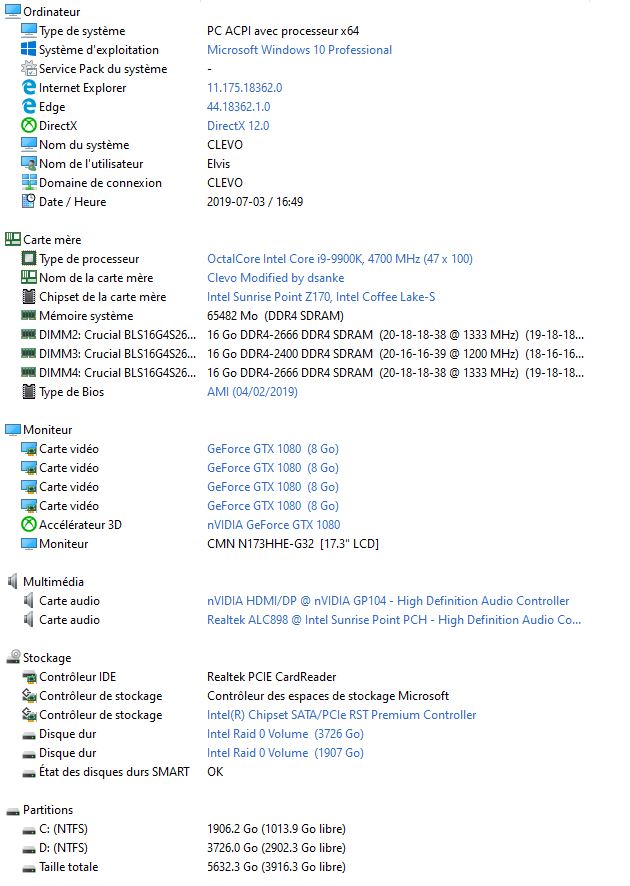This screenshot has height=886, width=630.
Task: Click the PC ACPI avec processeur x64 value
Action: [283, 31]
